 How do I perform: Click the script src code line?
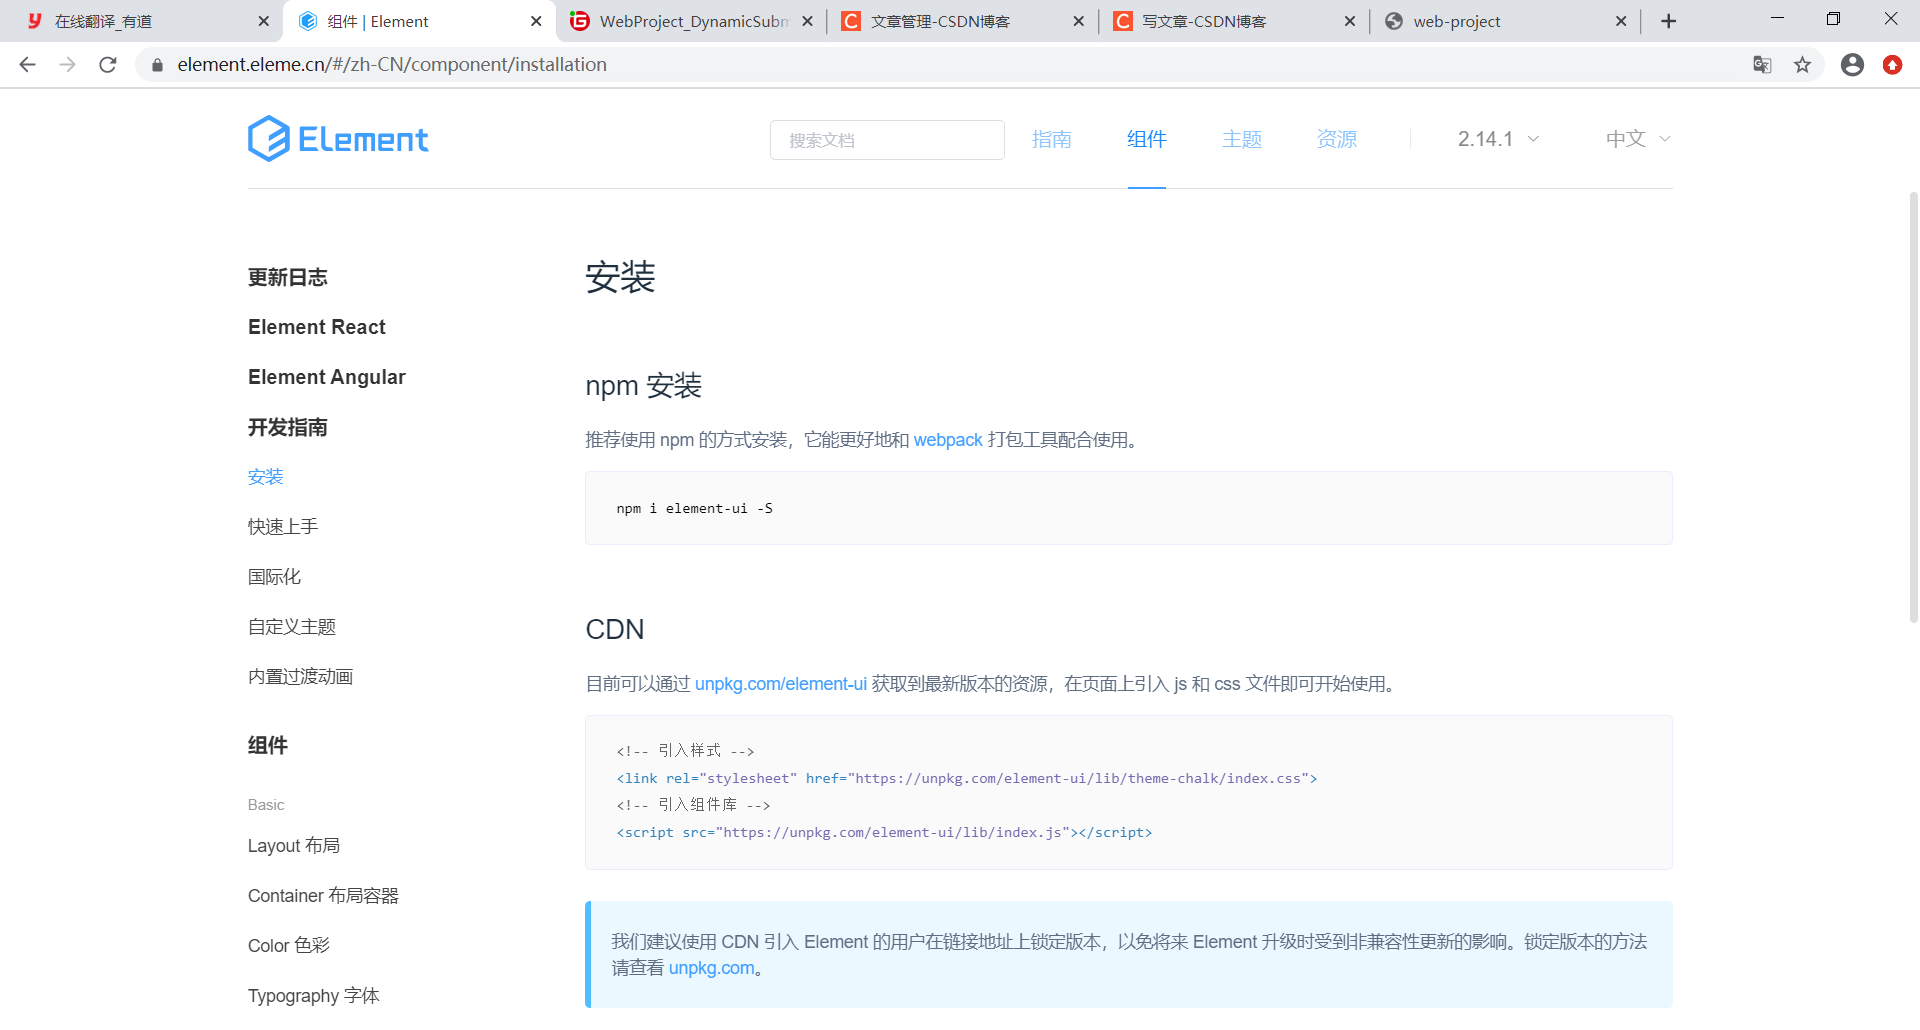[884, 832]
